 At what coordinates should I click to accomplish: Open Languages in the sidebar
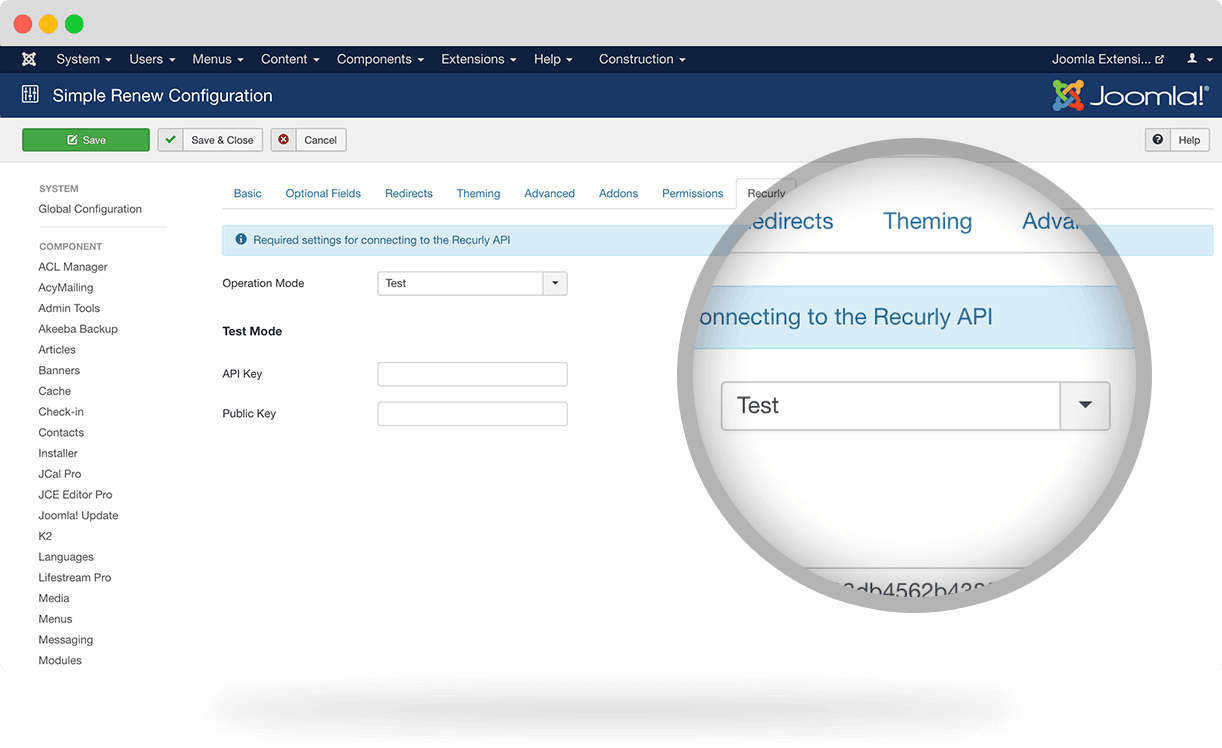(x=66, y=557)
